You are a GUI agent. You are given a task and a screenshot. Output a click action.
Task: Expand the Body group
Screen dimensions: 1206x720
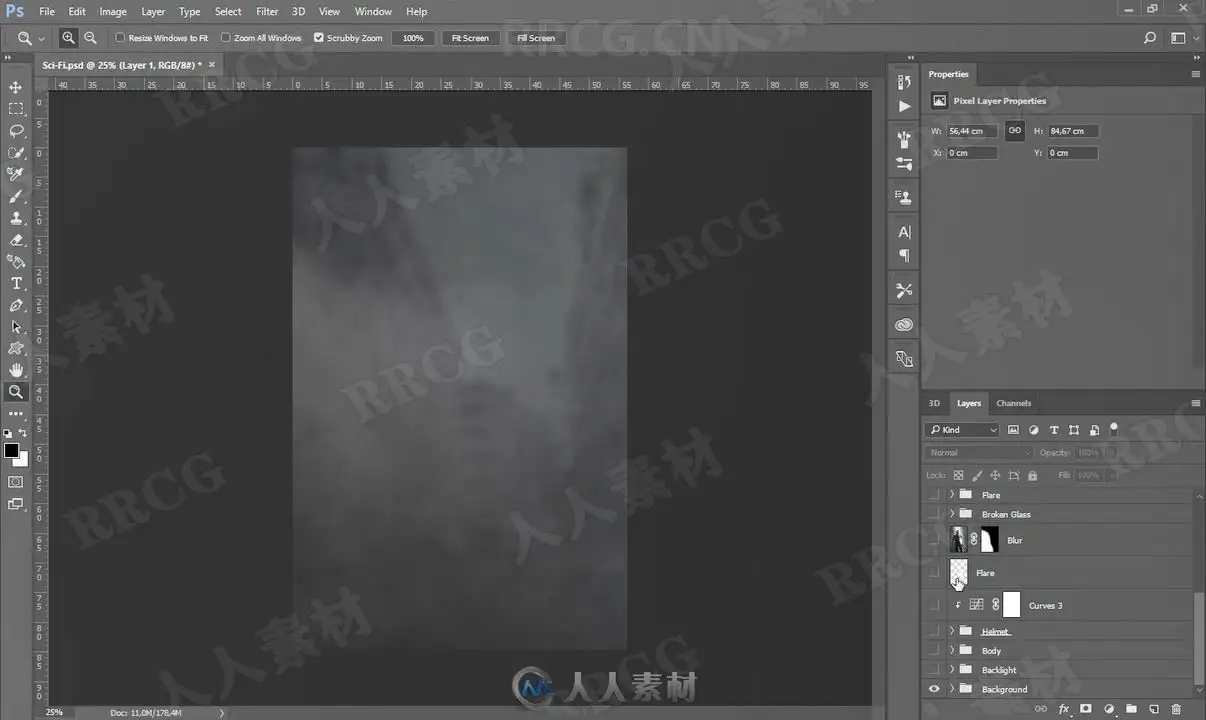[952, 651]
